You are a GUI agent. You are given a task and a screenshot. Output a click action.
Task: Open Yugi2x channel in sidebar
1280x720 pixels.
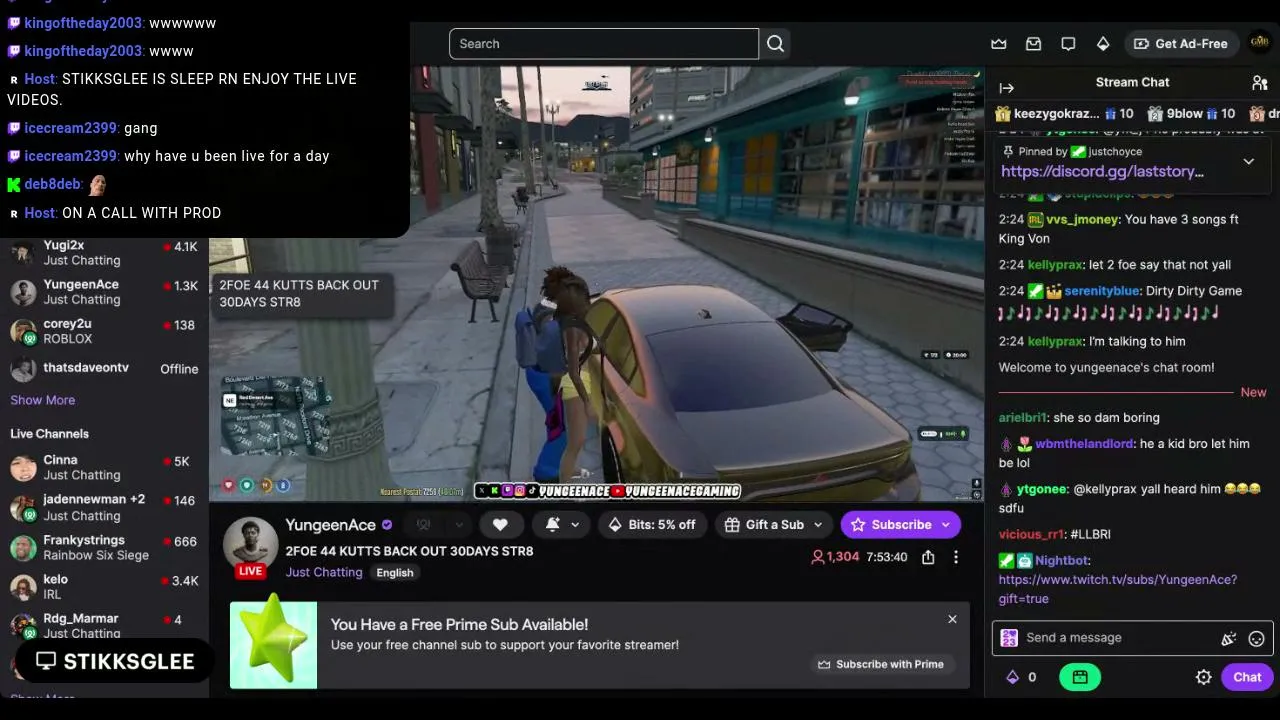point(104,253)
